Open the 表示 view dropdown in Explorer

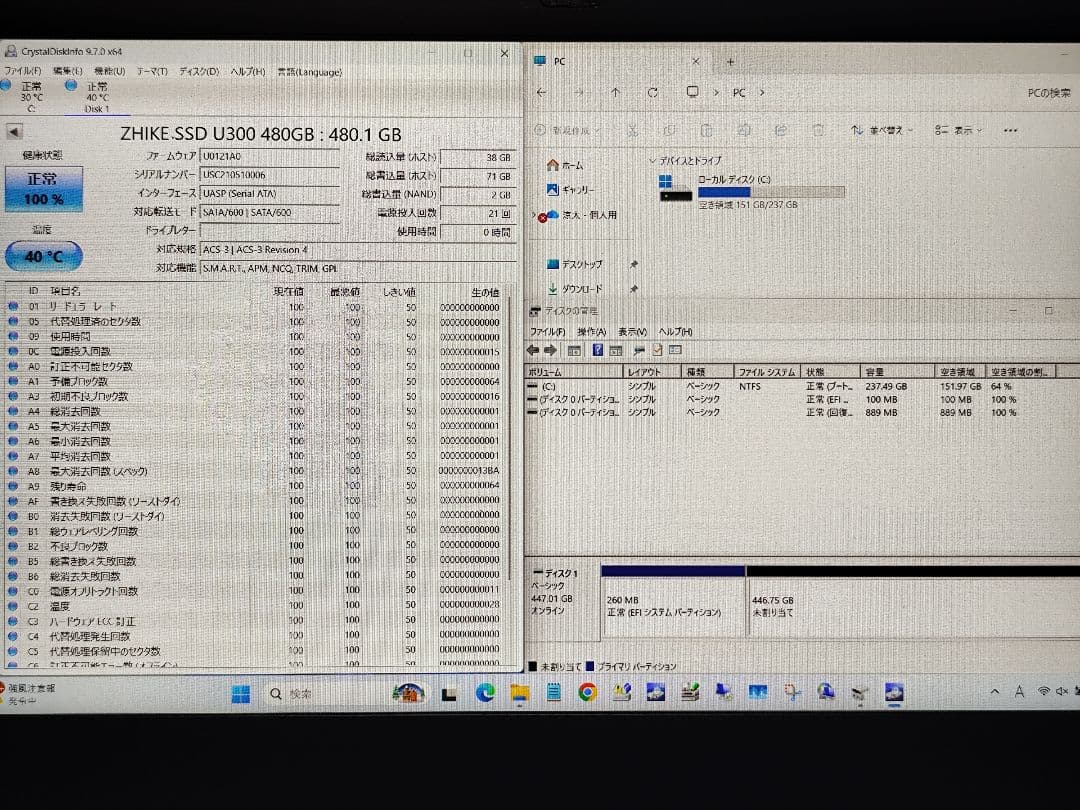point(960,131)
